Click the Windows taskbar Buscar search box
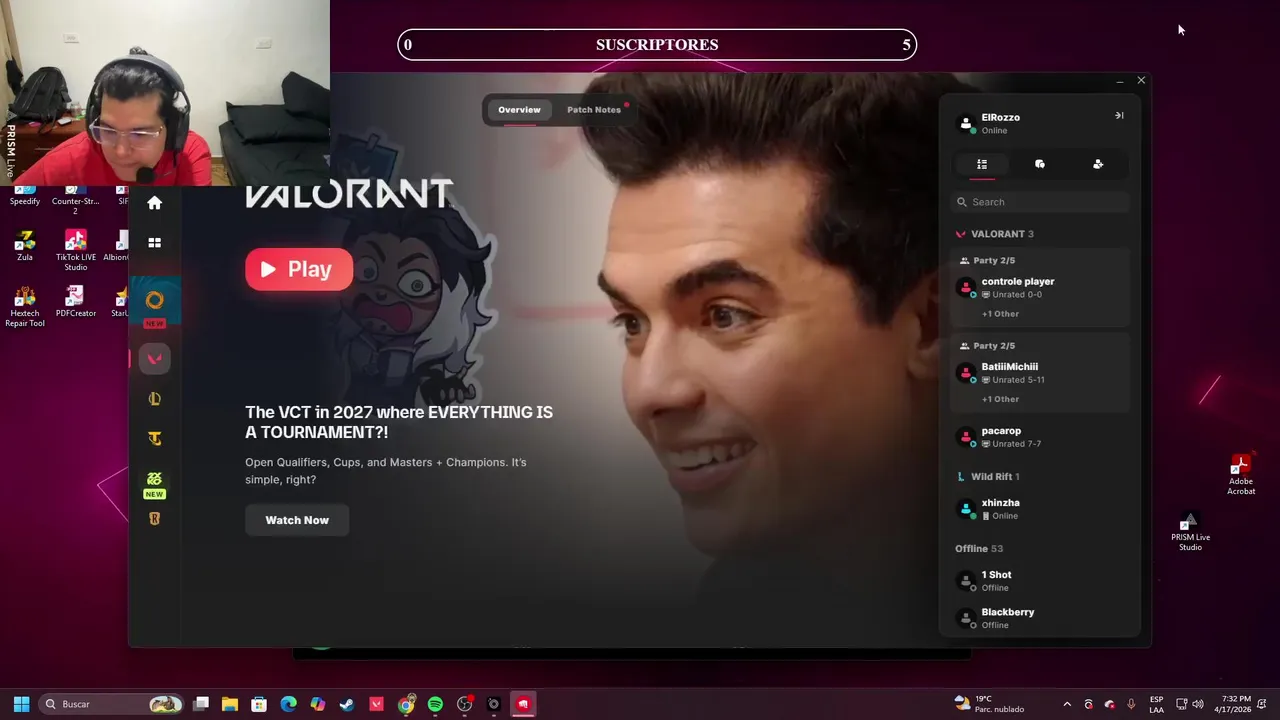This screenshot has width=1280, height=720. tap(111, 704)
